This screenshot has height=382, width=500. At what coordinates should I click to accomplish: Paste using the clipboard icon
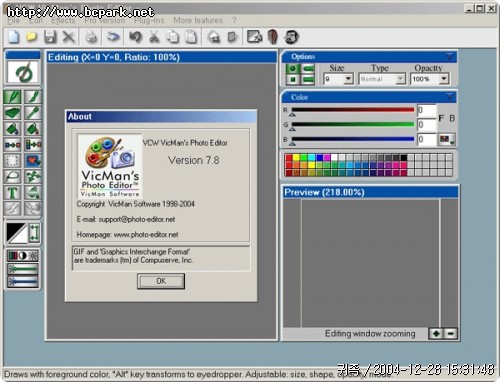[x=191, y=36]
